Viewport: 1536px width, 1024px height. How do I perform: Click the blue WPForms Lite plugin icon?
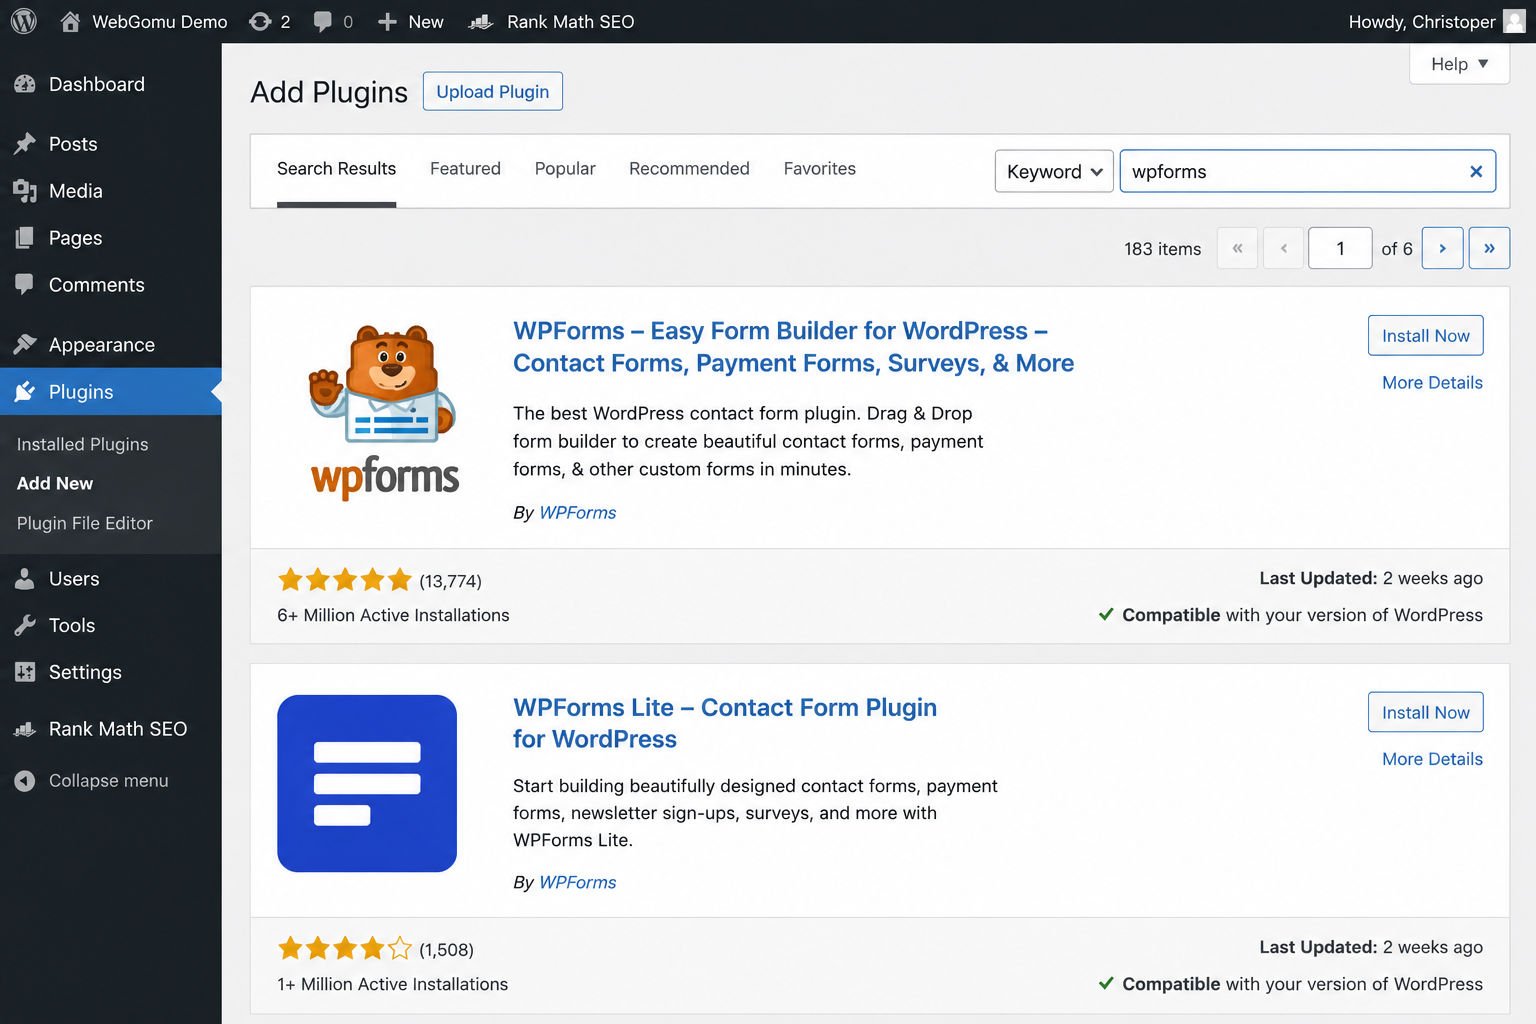[367, 783]
